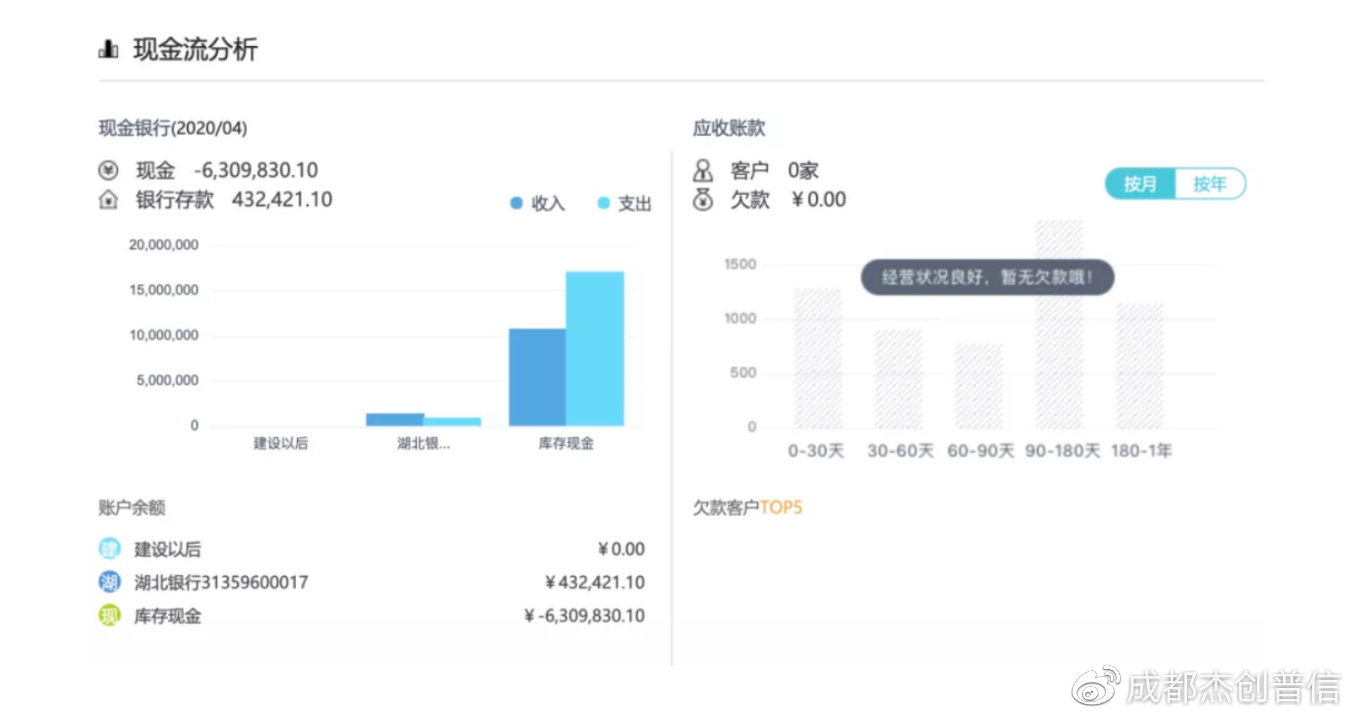The width and height of the screenshot is (1353, 720).
Task: Click the 建 account icon for 建设以后
Action: click(x=109, y=549)
